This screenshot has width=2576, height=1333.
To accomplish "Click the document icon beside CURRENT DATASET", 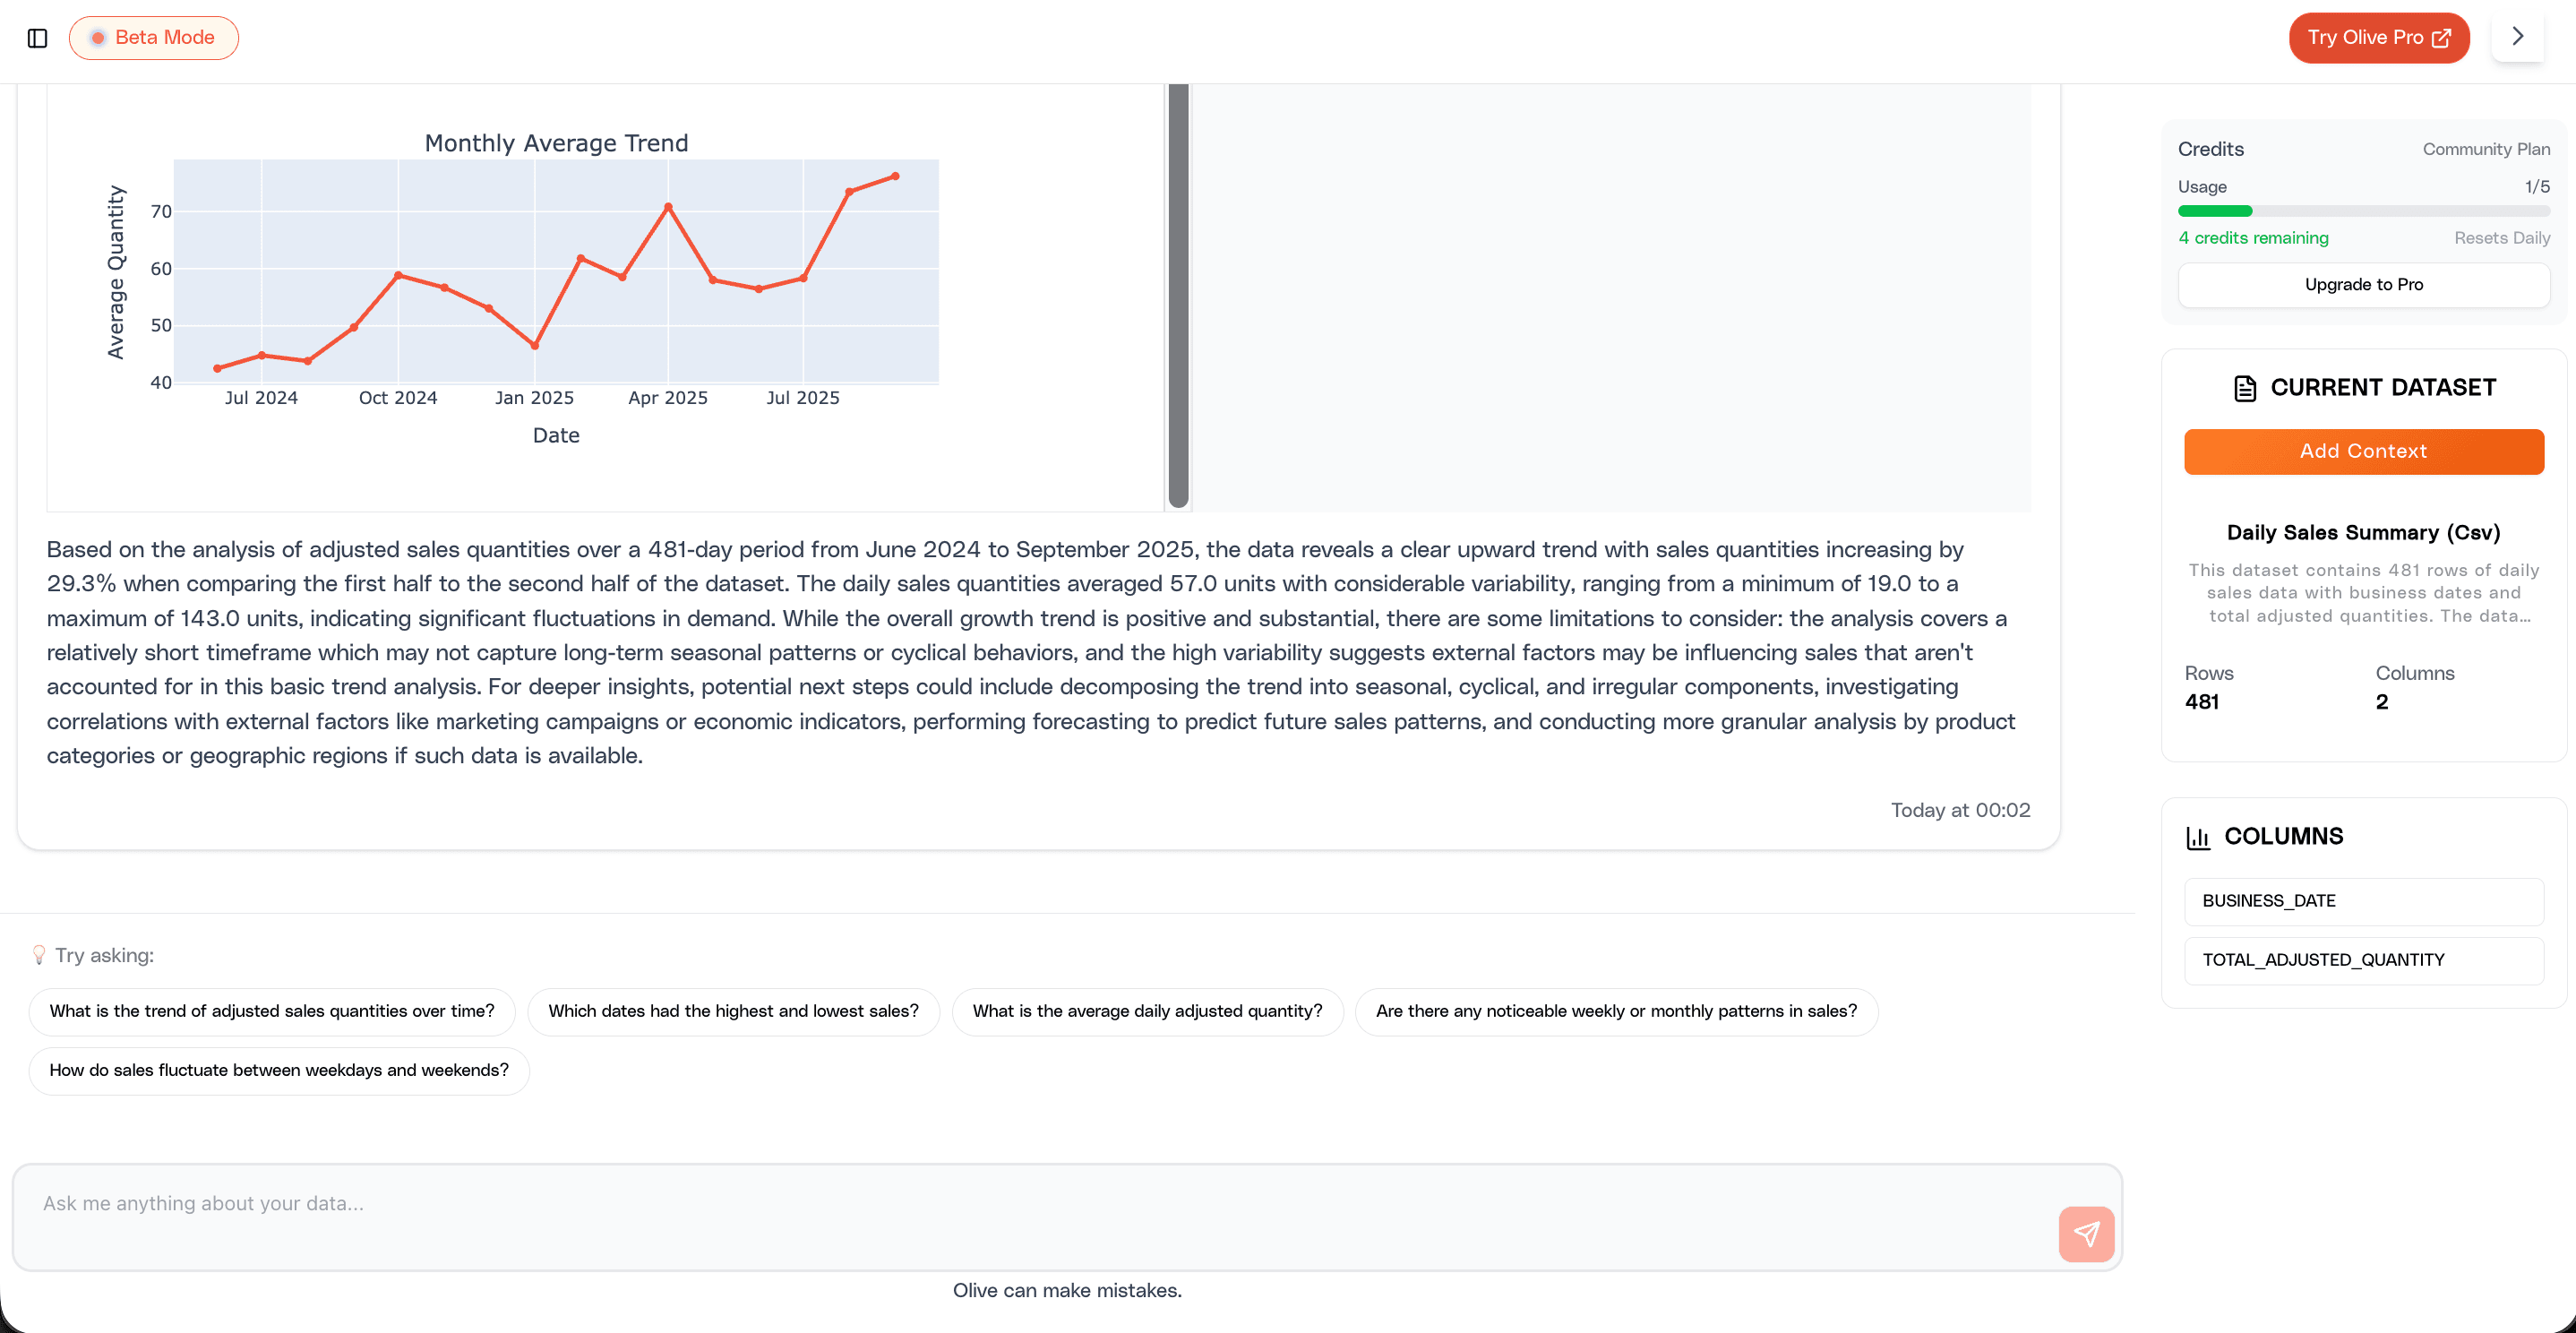I will pyautogui.click(x=2247, y=388).
